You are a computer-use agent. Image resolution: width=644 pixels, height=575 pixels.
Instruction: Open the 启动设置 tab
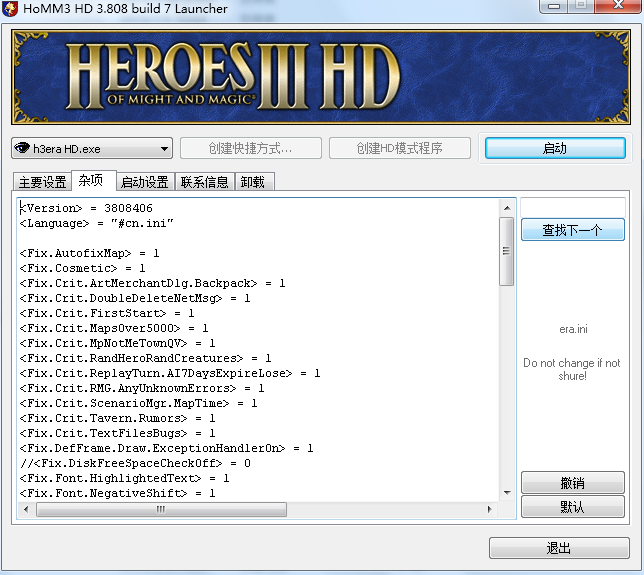pos(145,182)
